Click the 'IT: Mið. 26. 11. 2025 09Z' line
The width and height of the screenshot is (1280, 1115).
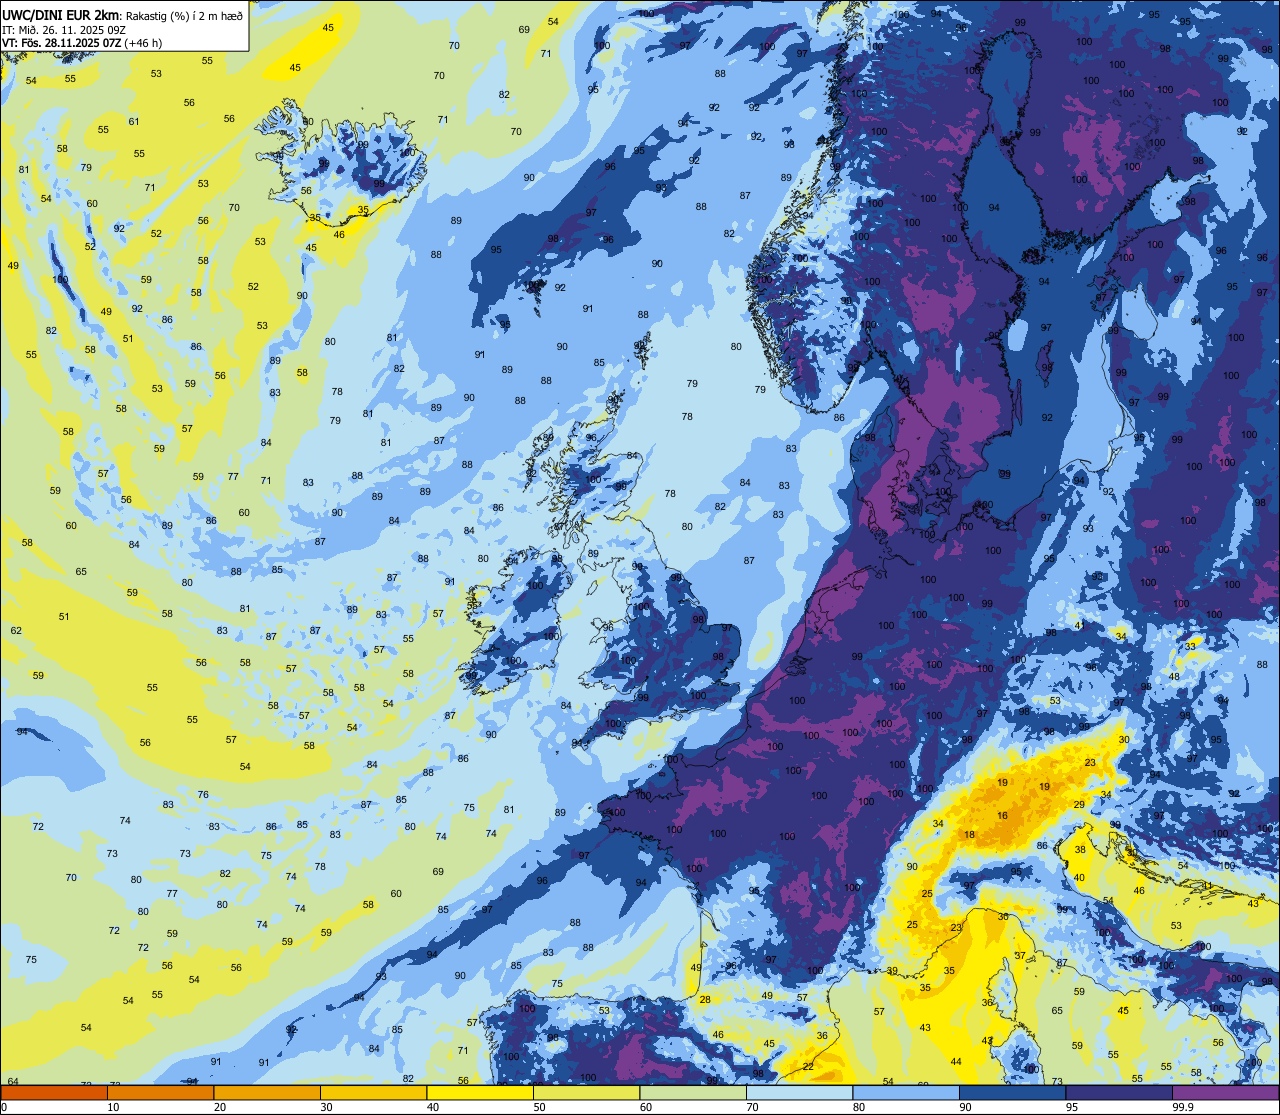64,29
